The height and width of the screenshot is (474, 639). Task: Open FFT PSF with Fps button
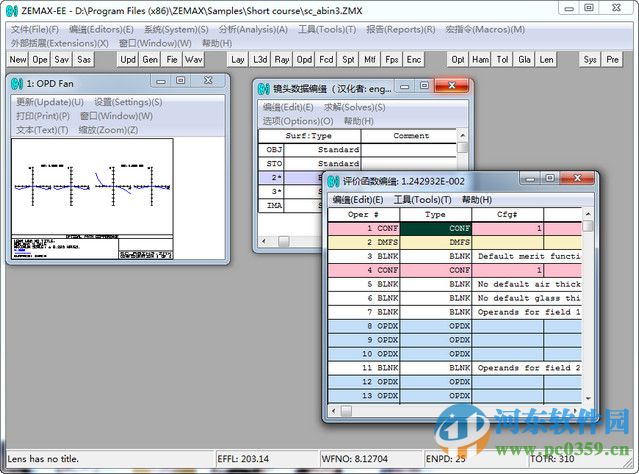click(x=392, y=60)
